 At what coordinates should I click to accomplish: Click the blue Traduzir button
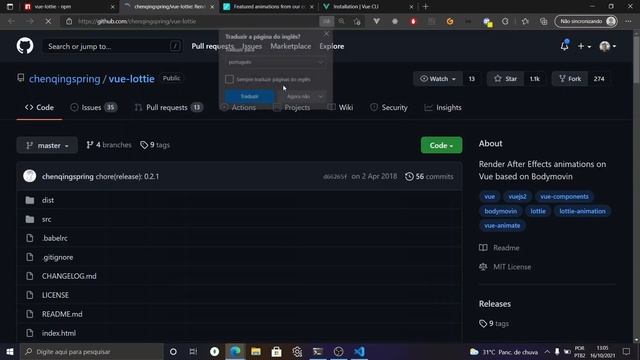[x=249, y=96]
